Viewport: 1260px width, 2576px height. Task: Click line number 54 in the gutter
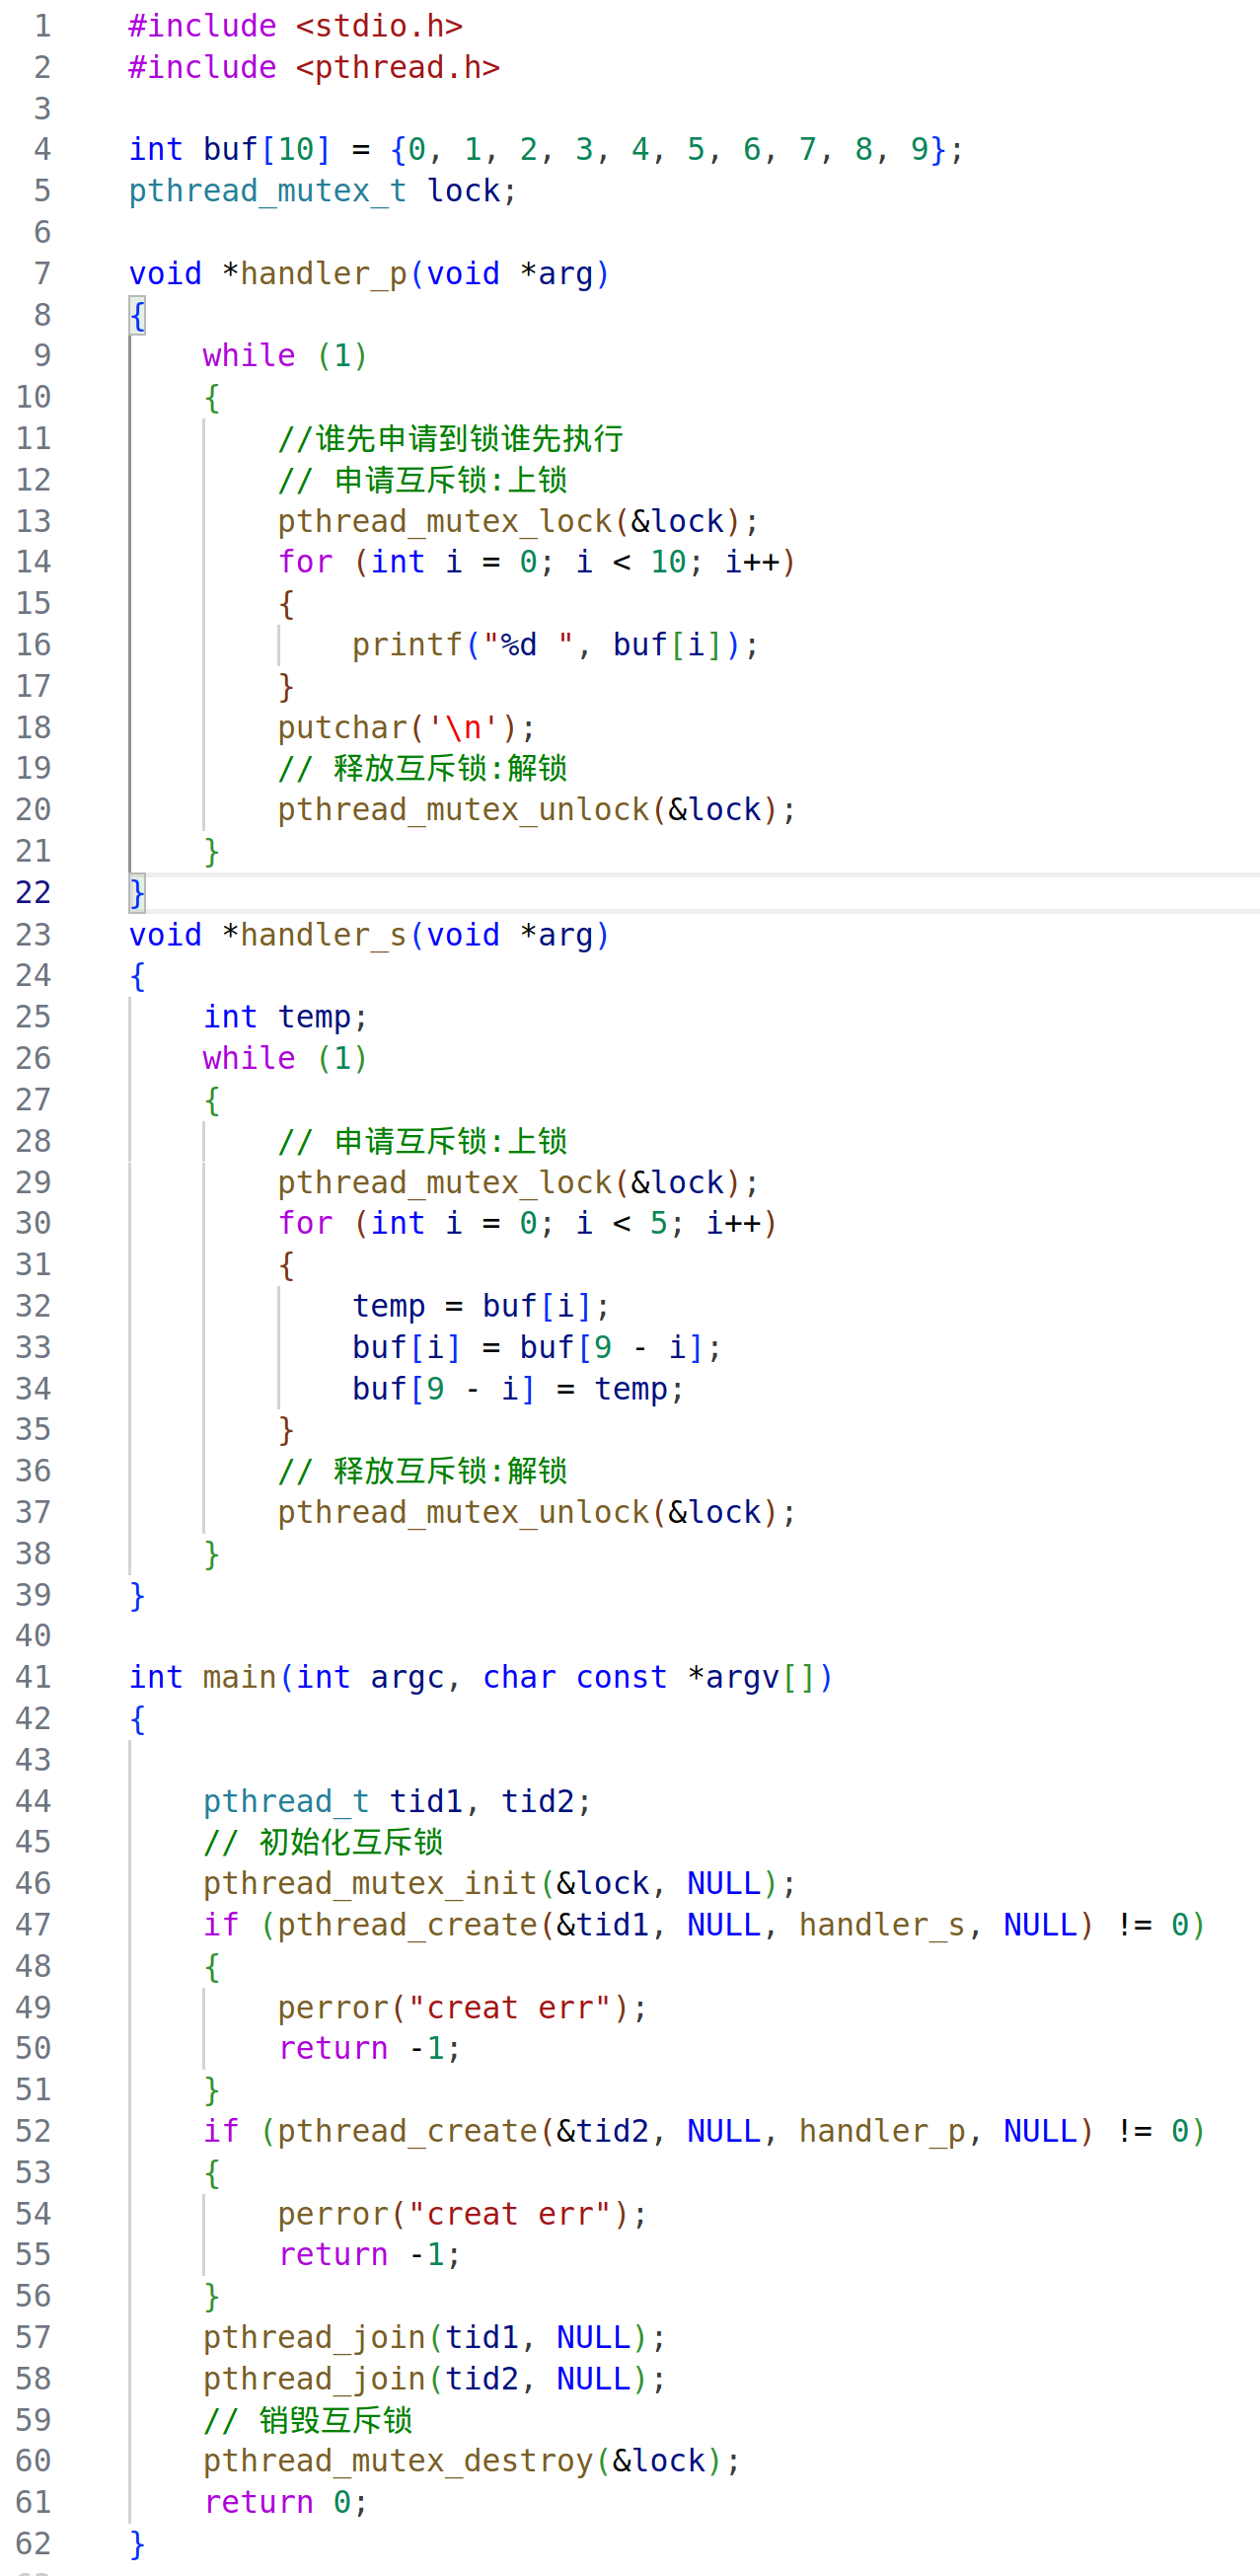click(33, 2214)
